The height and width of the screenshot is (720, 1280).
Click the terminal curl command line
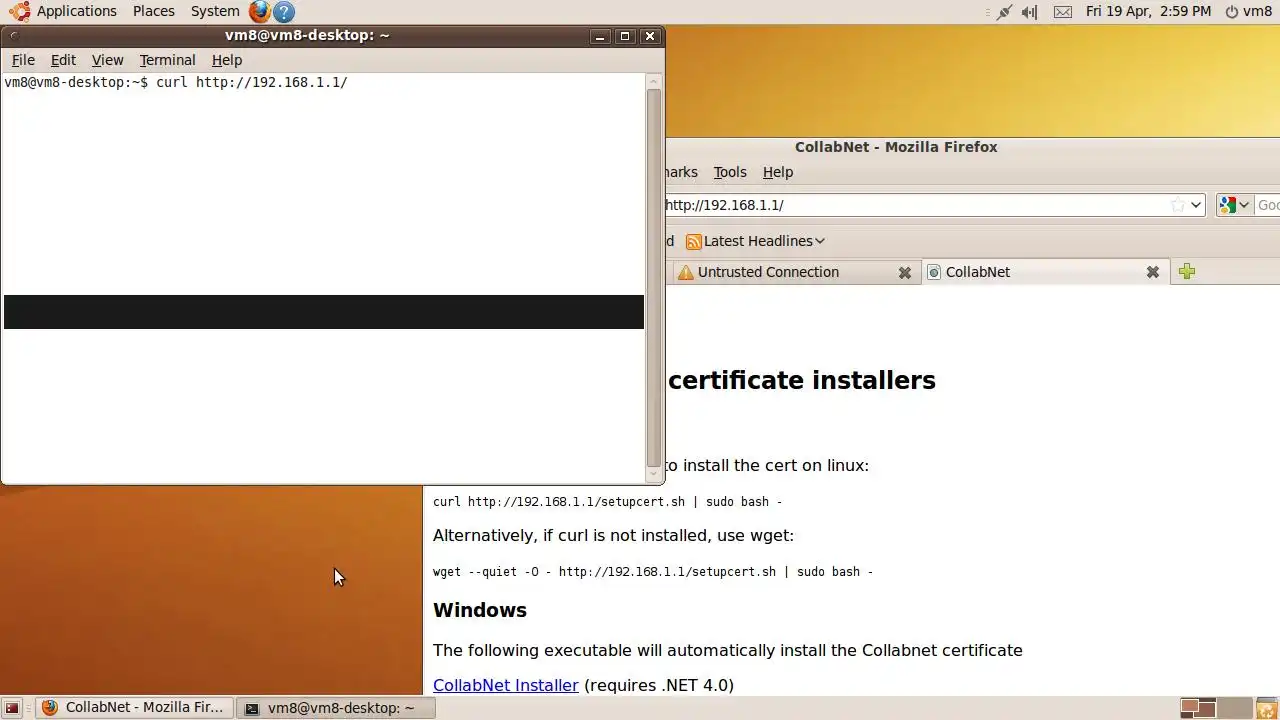click(175, 82)
